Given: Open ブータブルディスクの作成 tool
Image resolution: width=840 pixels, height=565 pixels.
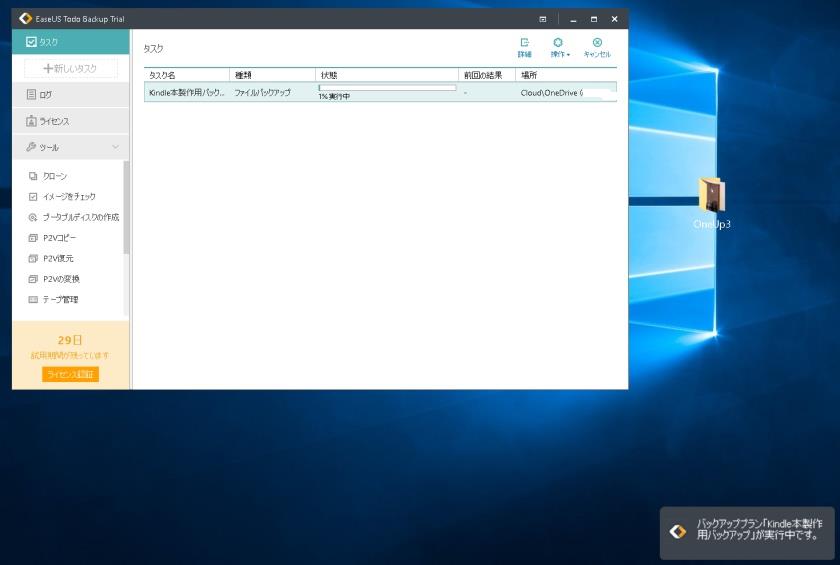Looking at the screenshot, I should pyautogui.click(x=81, y=217).
